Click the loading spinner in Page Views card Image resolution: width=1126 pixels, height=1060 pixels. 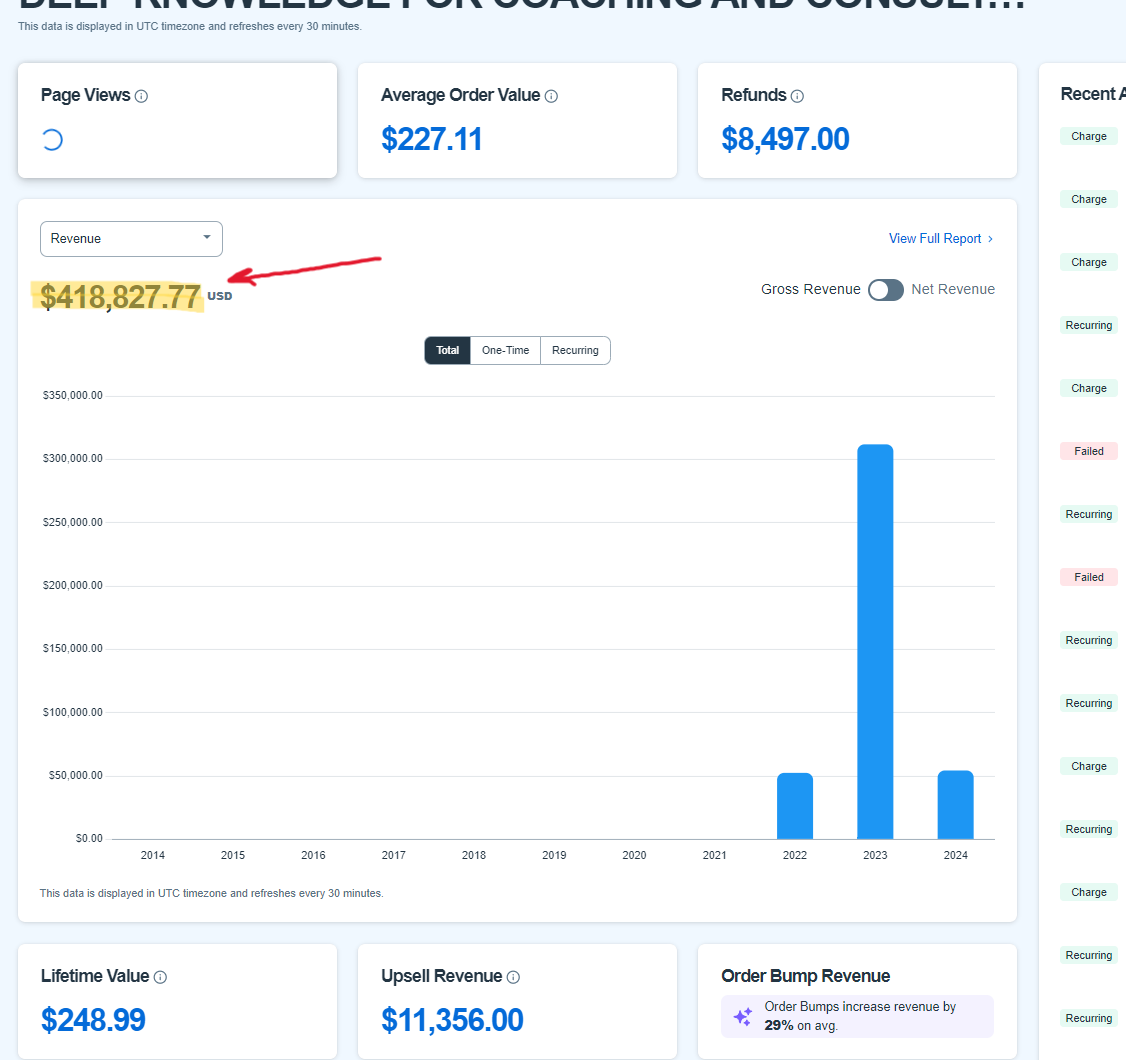tap(52, 140)
